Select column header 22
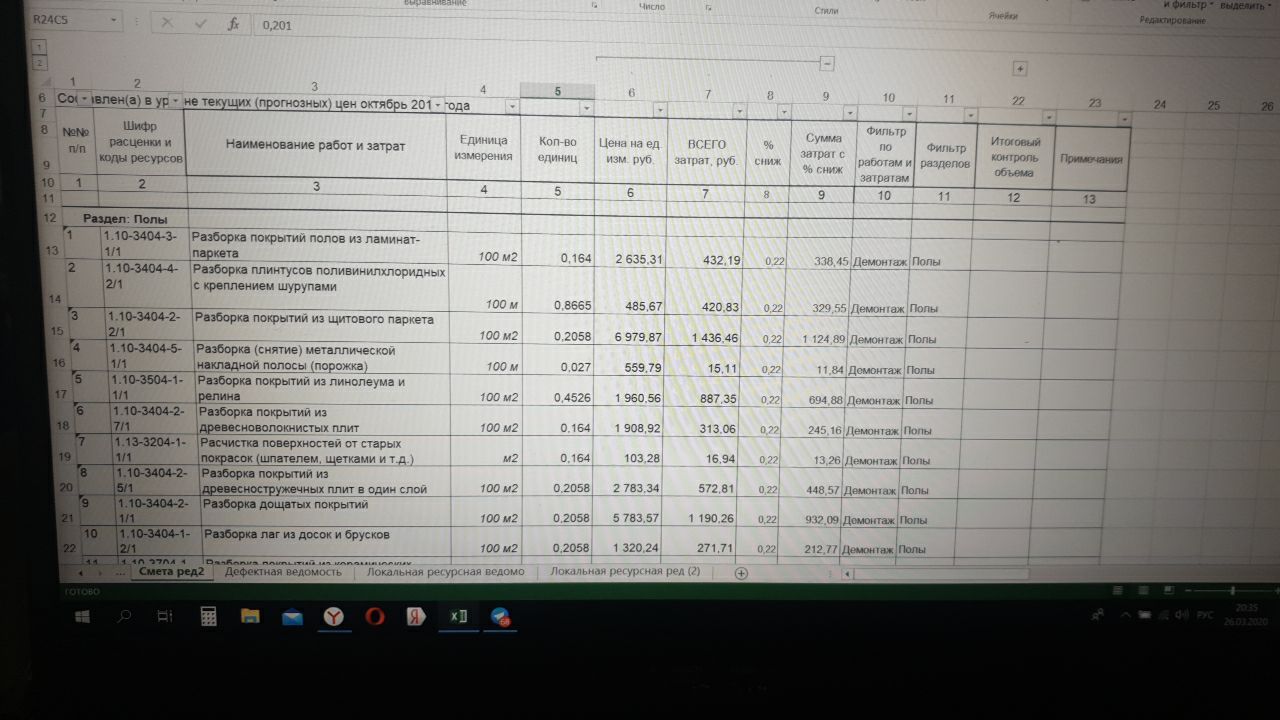Screen dimensions: 1280x720 1017,100
